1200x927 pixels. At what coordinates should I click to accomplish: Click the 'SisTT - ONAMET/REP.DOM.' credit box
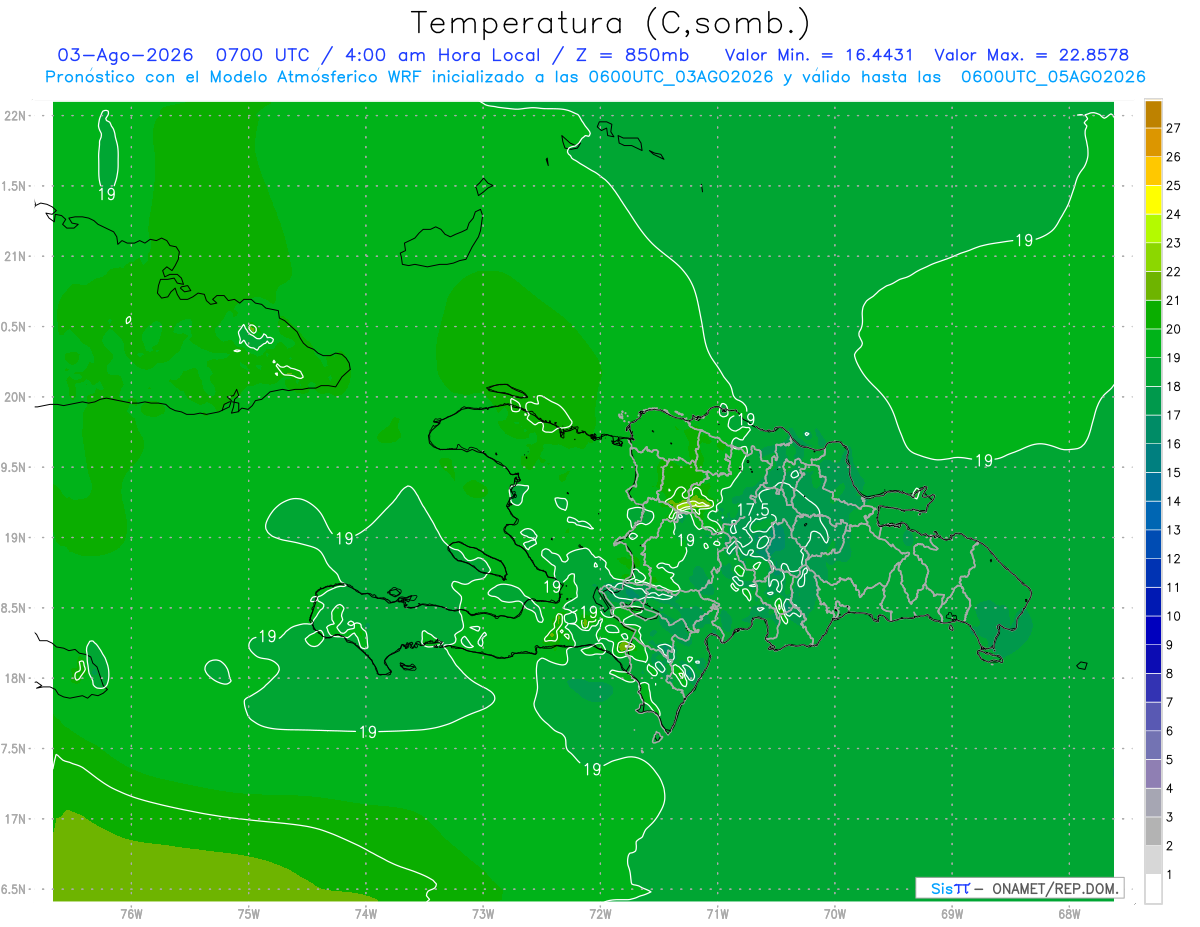click(x=1019, y=888)
